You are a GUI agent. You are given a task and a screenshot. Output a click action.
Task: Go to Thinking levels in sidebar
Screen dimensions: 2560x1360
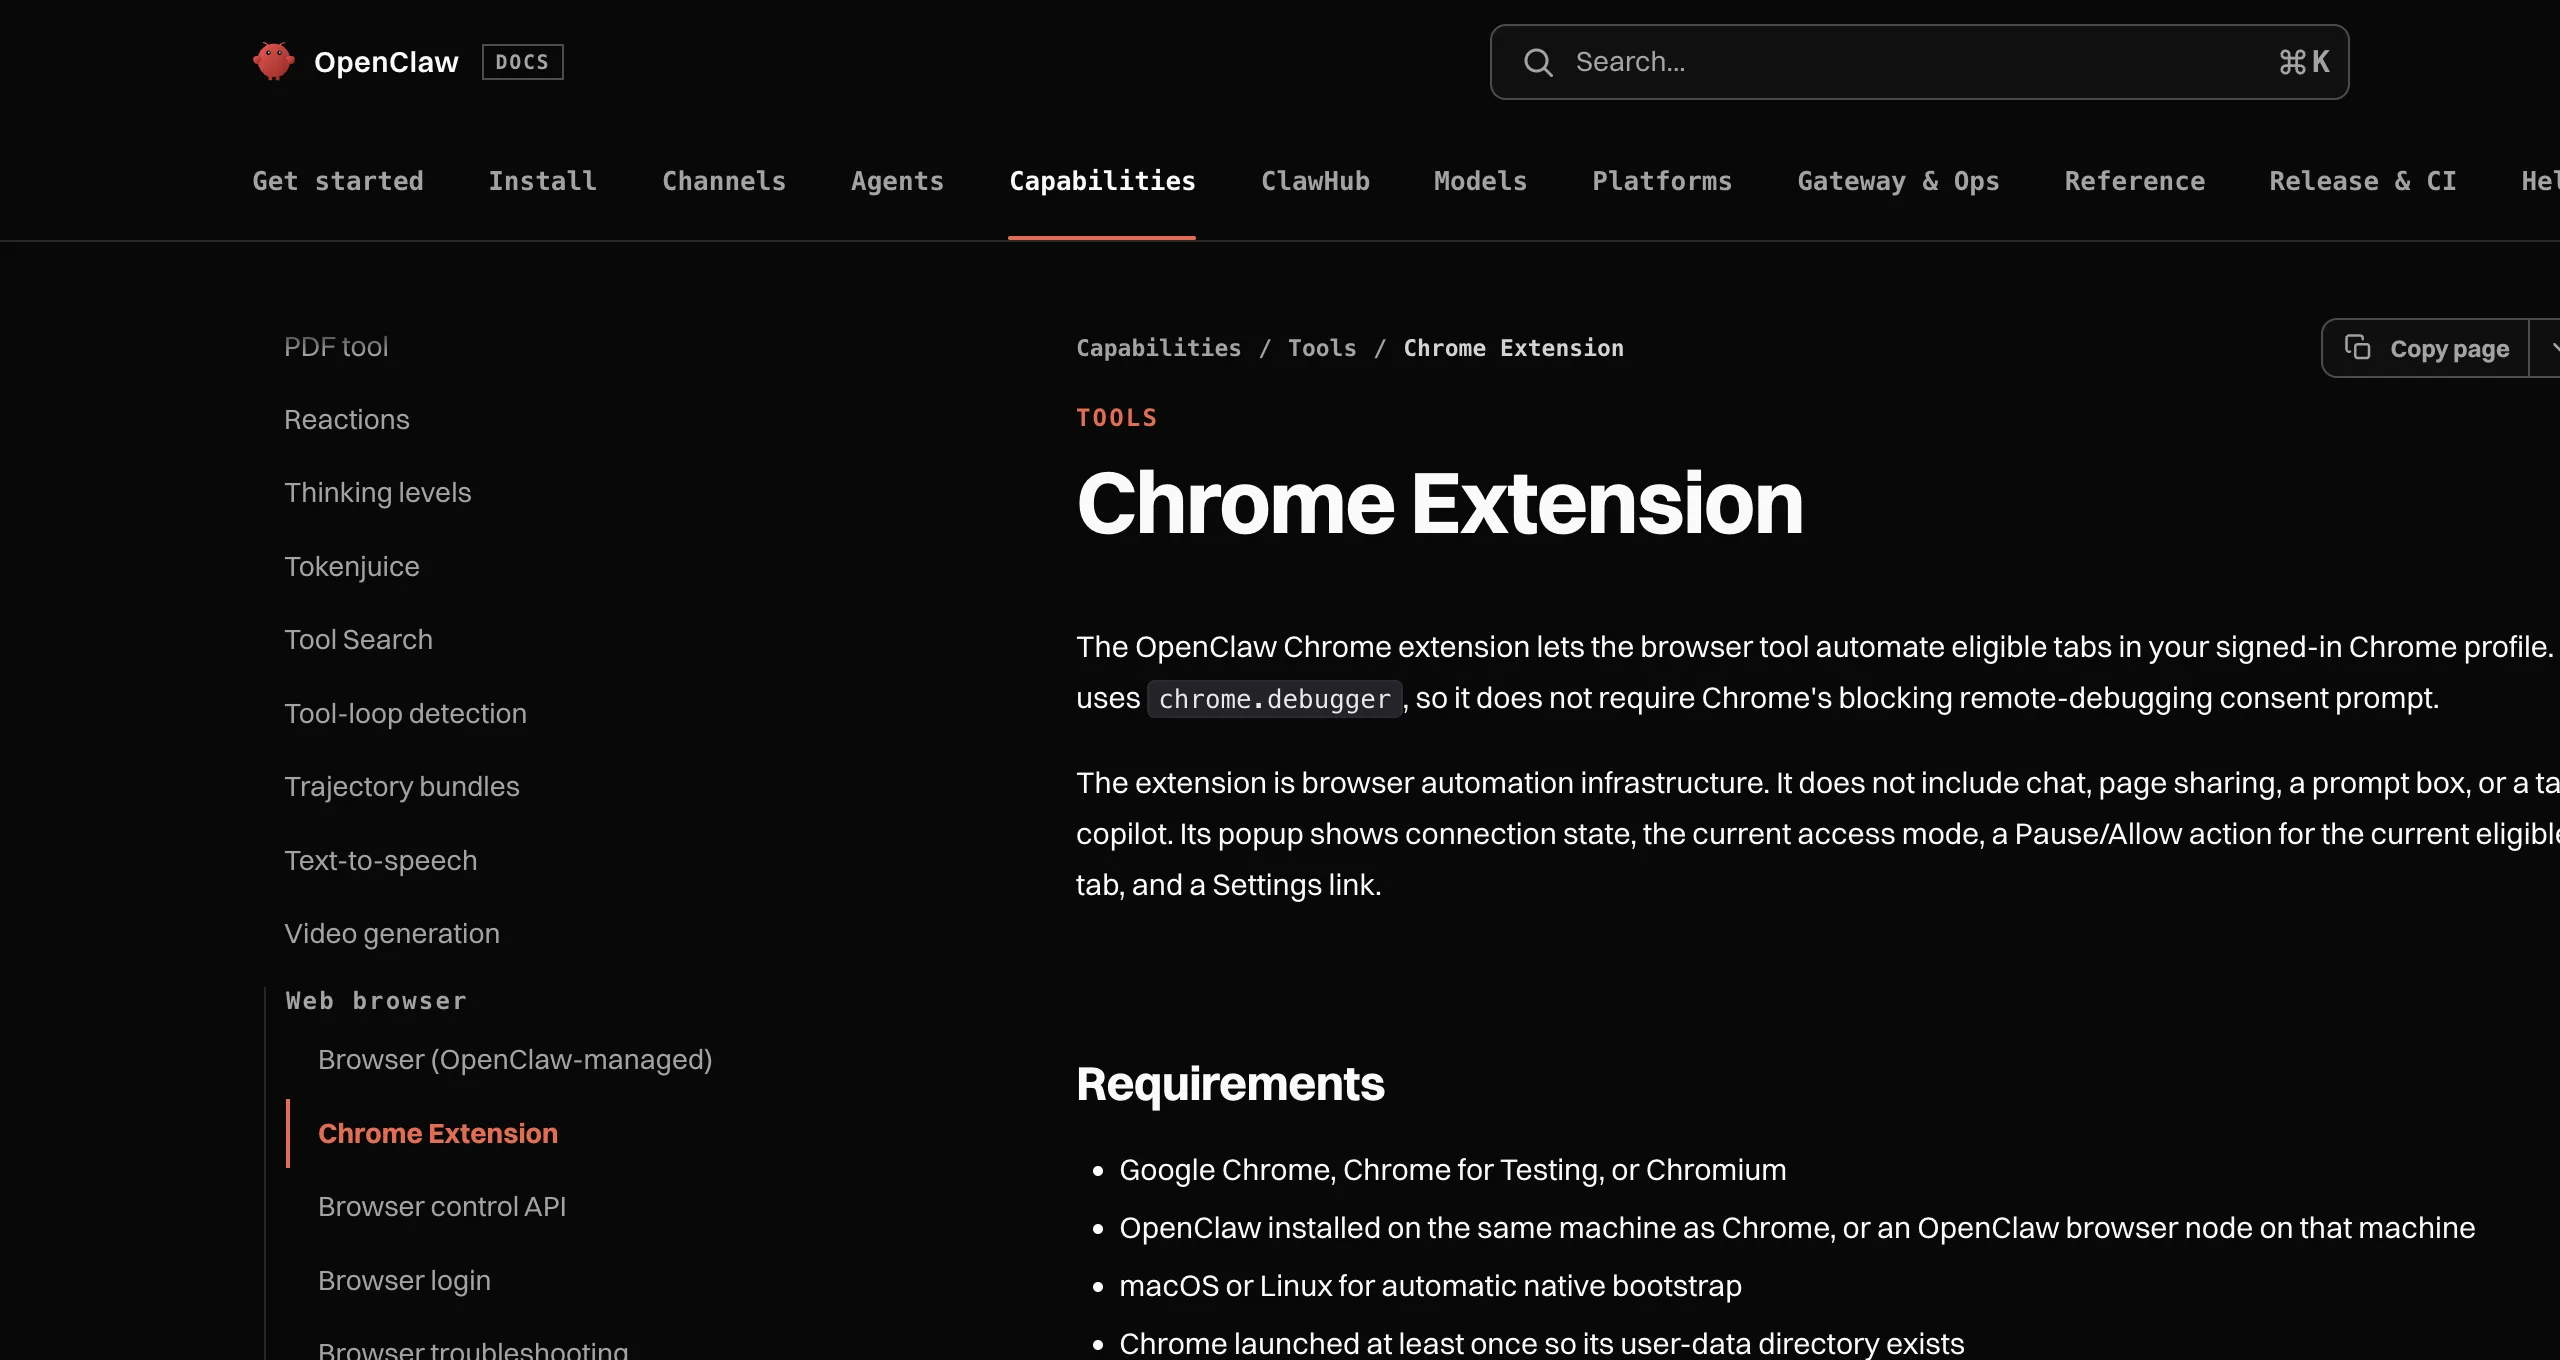pyautogui.click(x=378, y=493)
